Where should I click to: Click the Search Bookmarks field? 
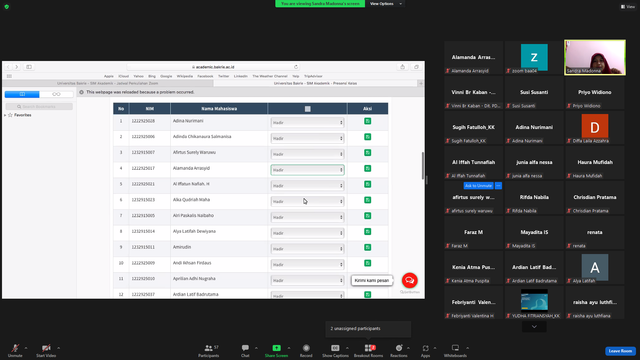tap(39, 107)
